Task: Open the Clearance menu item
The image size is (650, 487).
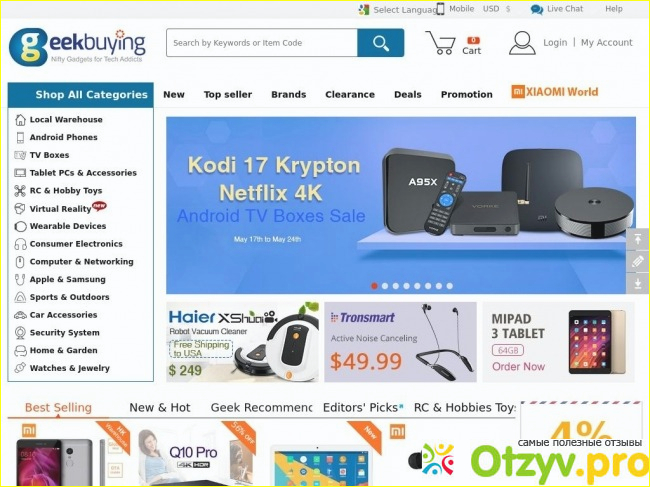Action: tap(350, 94)
